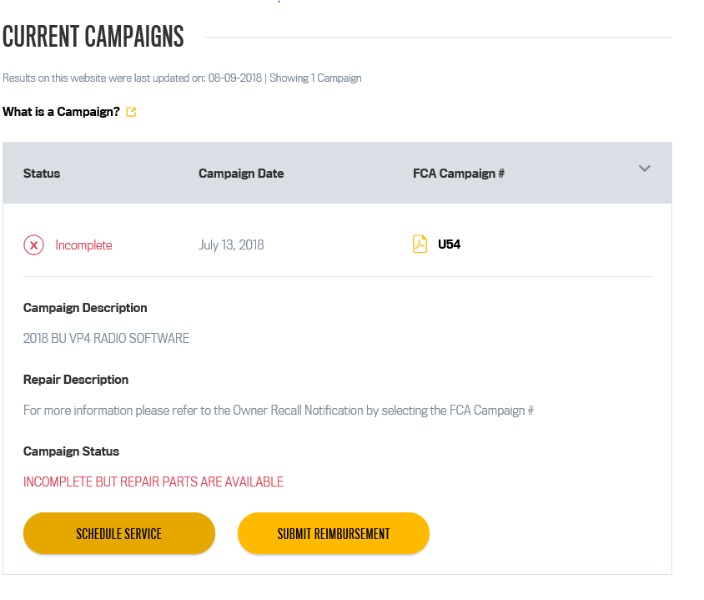Viewport: 704px width, 600px height.
Task: Click the Status column header
Action: (x=42, y=173)
